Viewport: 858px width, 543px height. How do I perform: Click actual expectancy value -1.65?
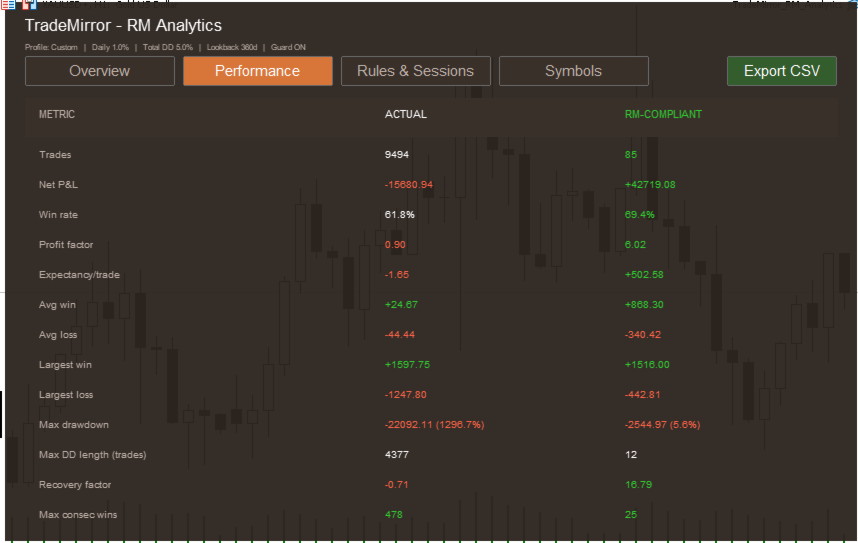click(397, 275)
